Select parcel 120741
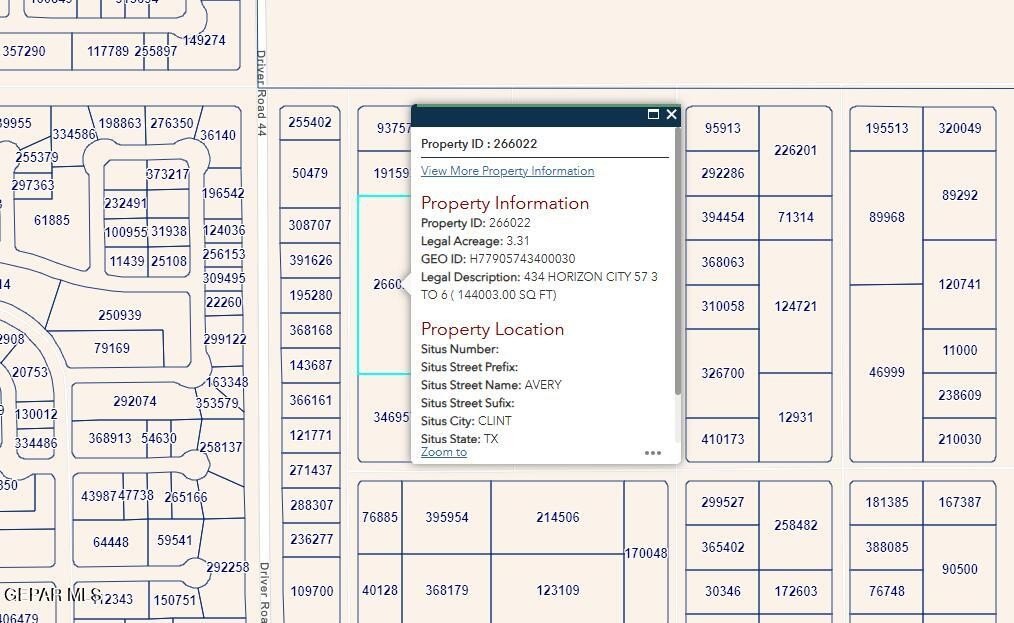Viewport: 1014px width, 623px height. (960, 284)
